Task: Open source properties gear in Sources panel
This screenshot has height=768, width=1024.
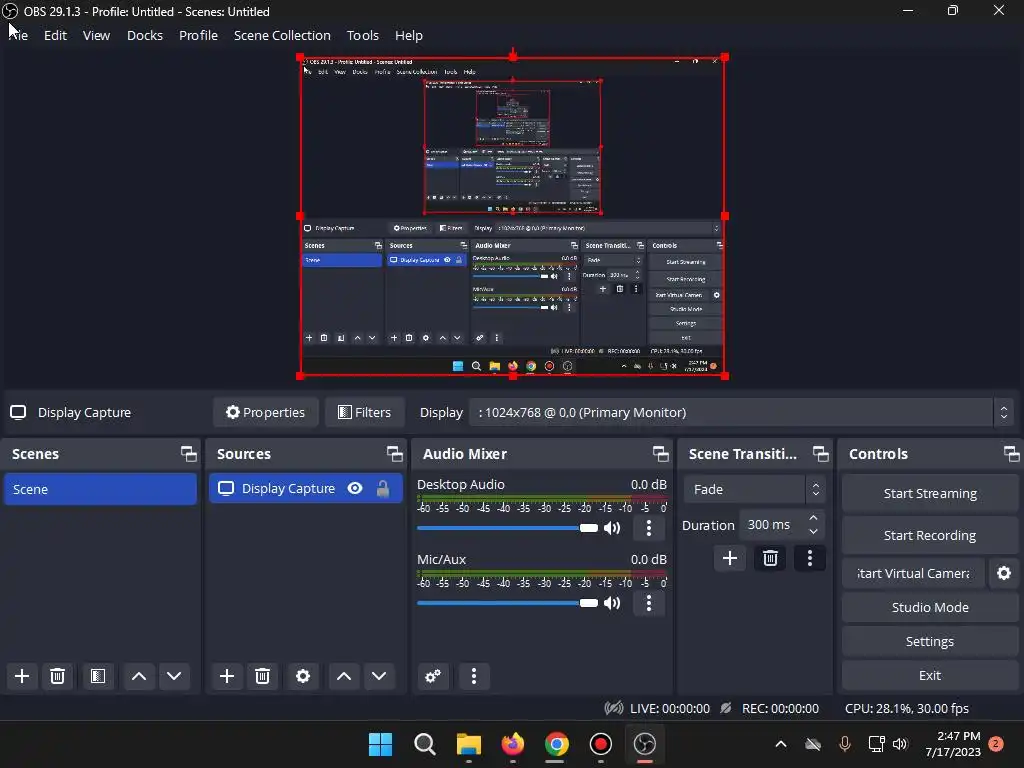Action: 303,676
